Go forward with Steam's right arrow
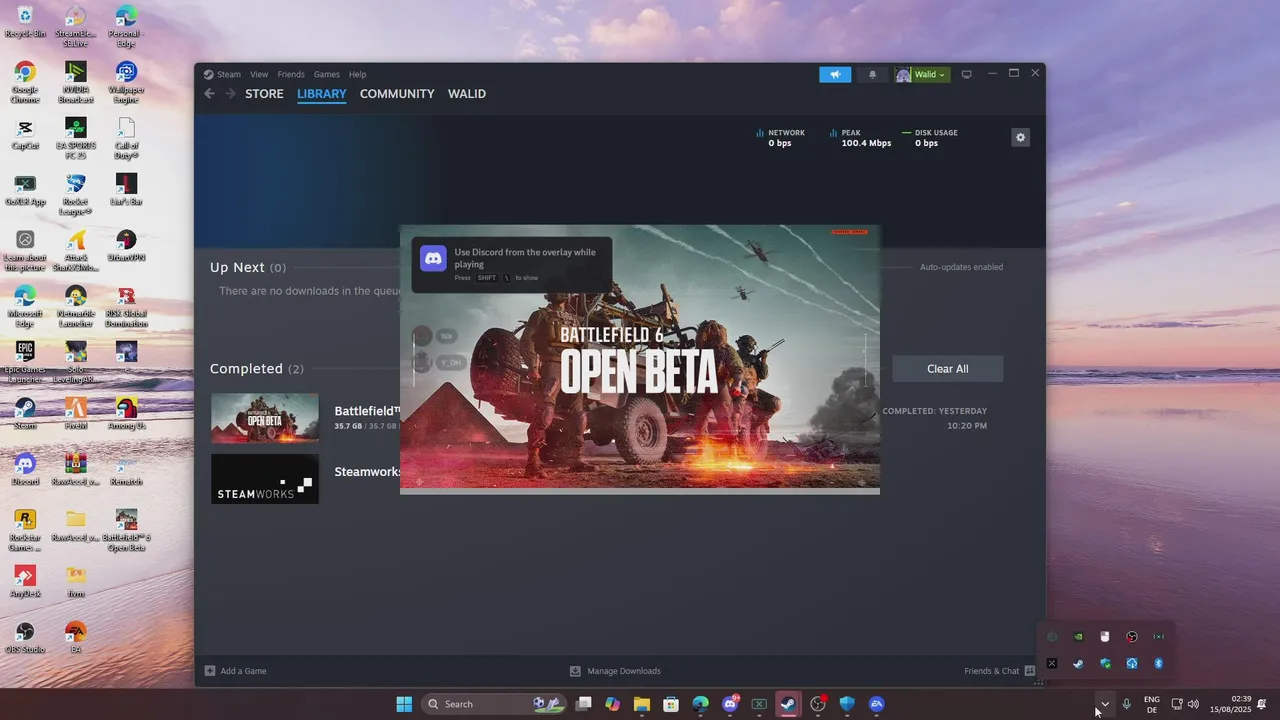 230,94
